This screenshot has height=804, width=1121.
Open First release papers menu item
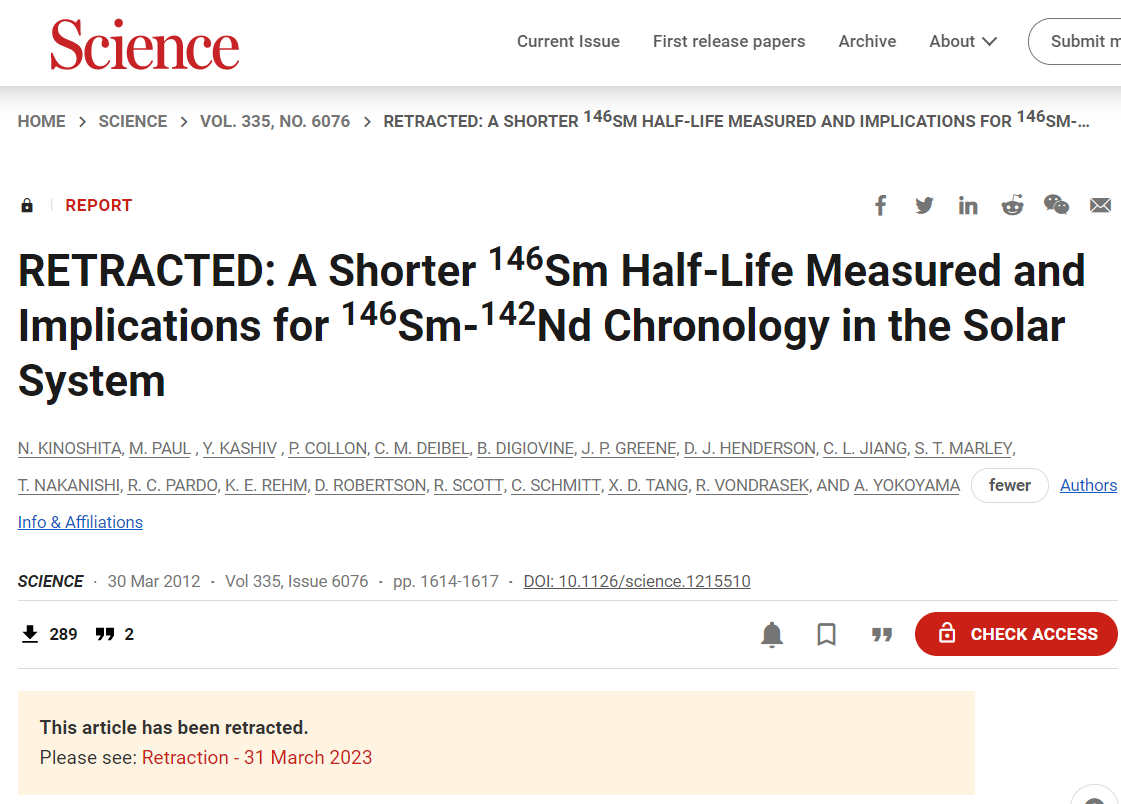[729, 41]
